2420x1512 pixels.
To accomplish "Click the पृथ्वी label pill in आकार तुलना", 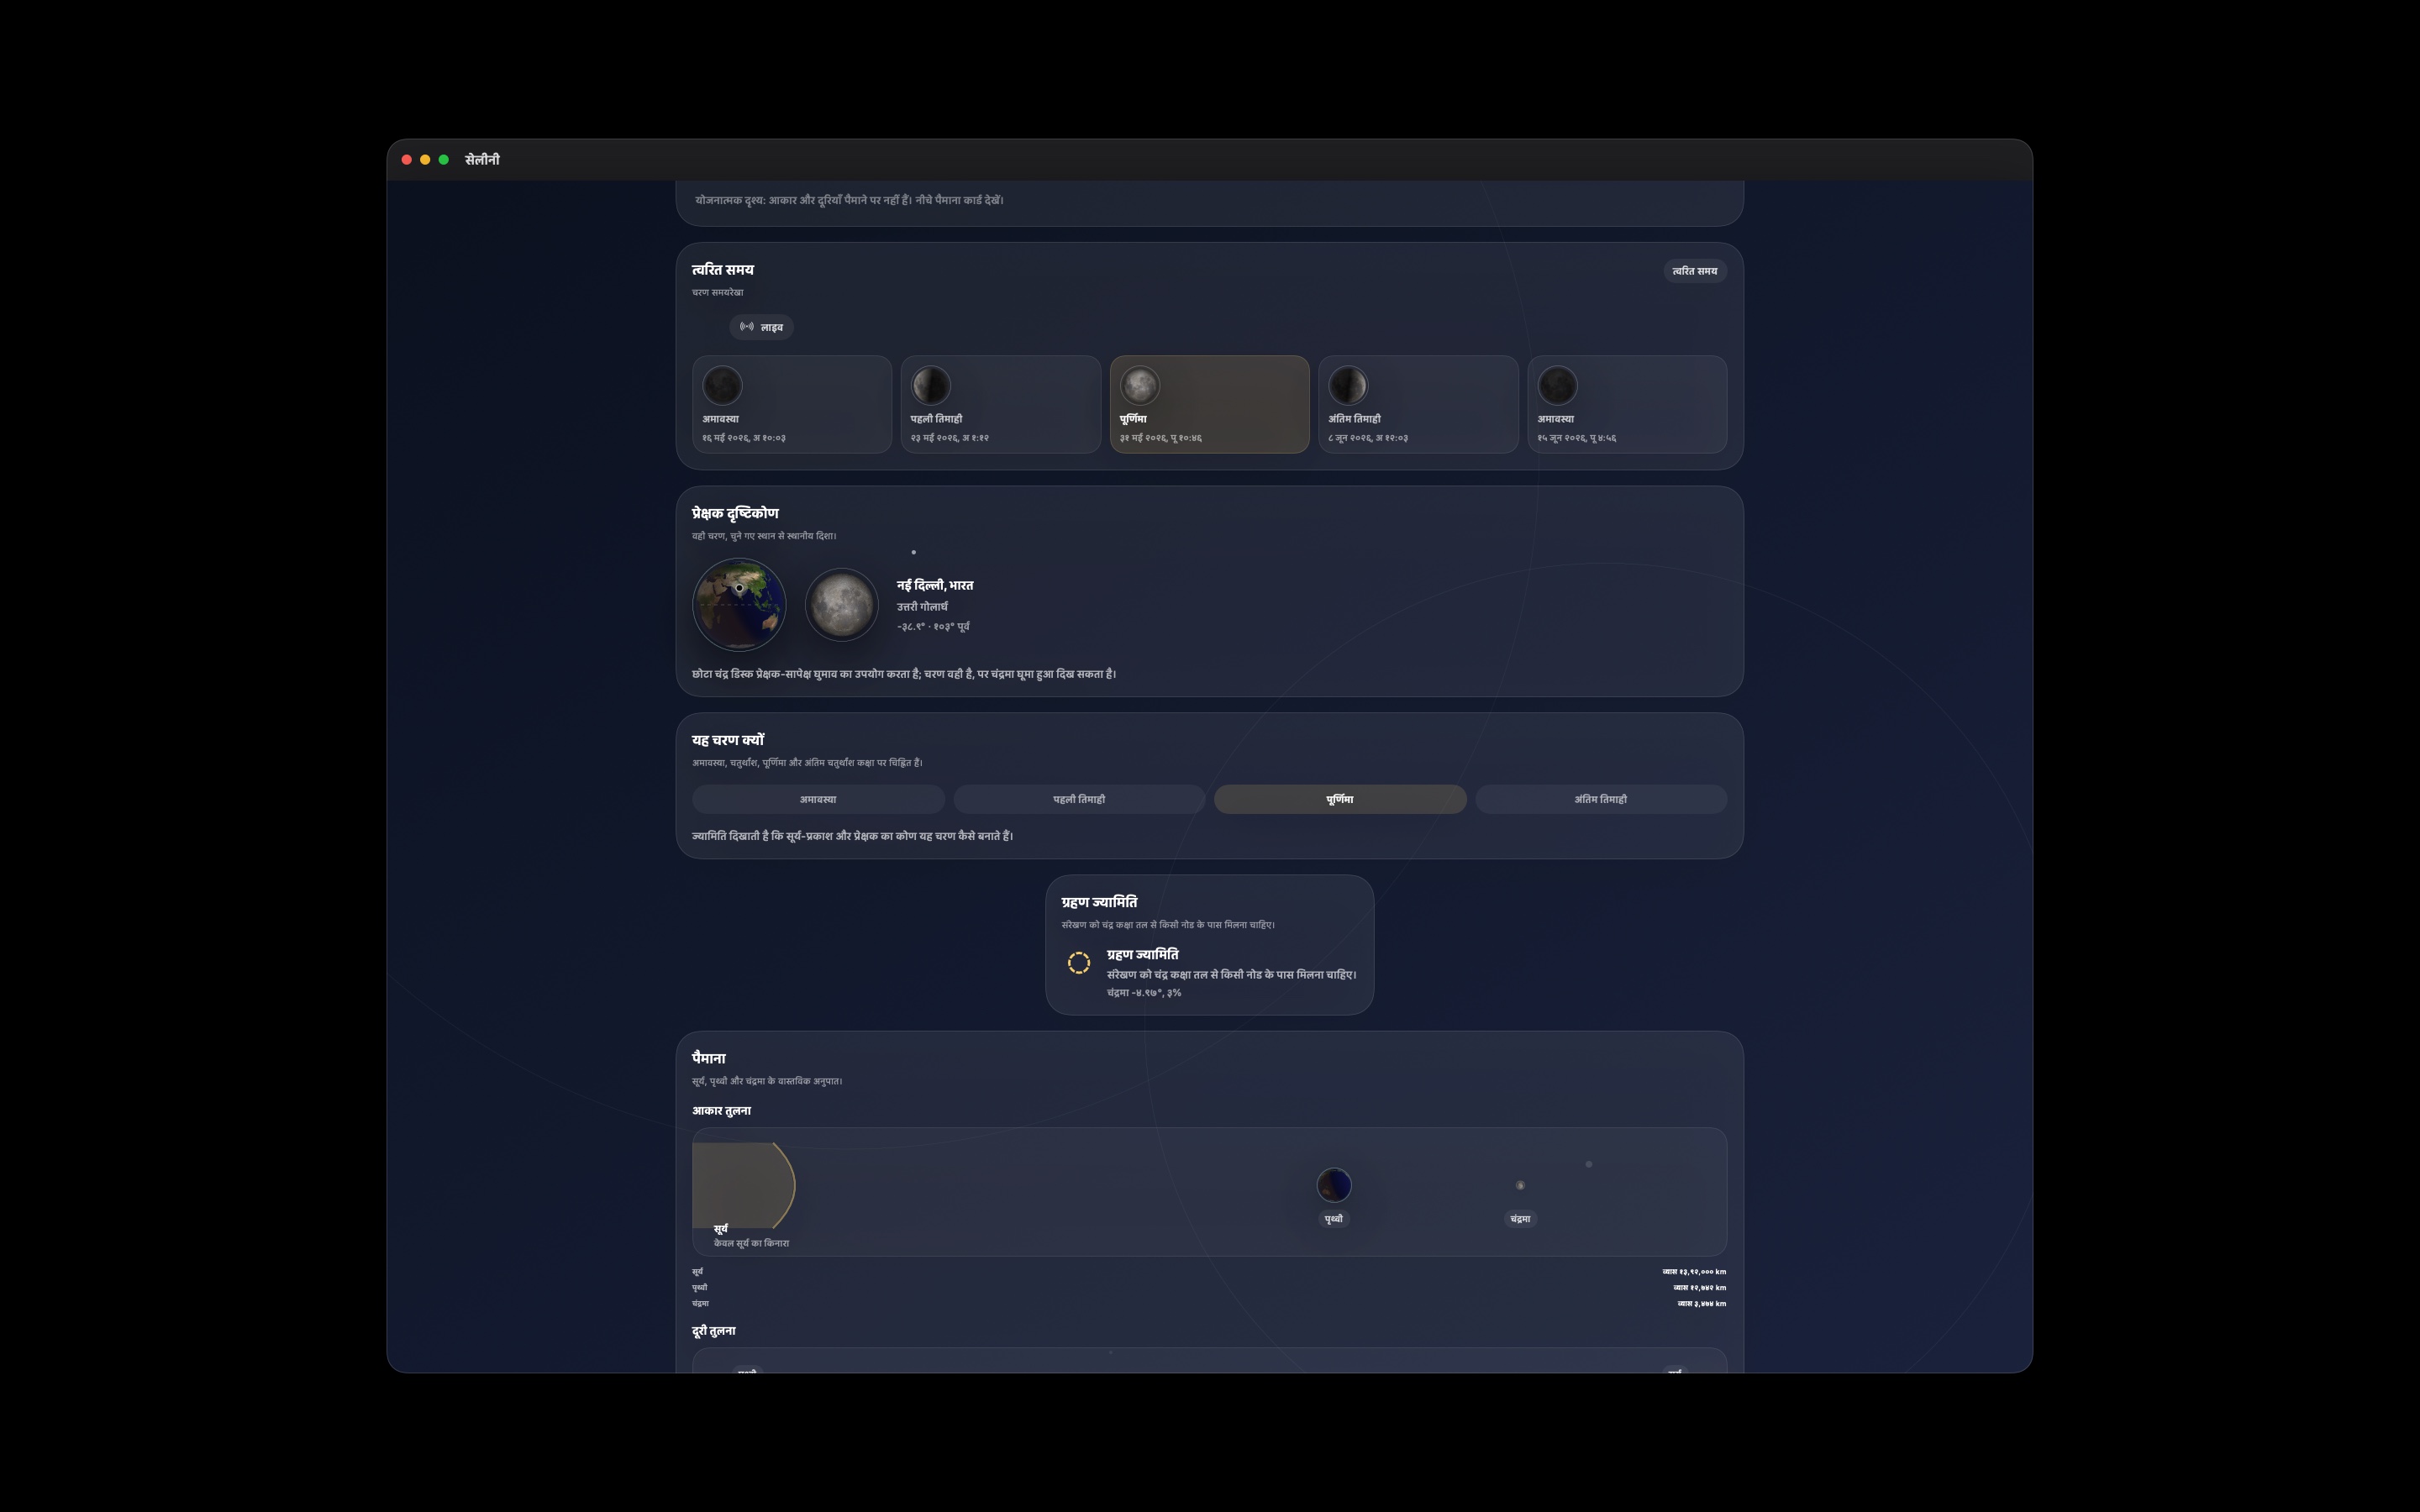I will (x=1334, y=1219).
